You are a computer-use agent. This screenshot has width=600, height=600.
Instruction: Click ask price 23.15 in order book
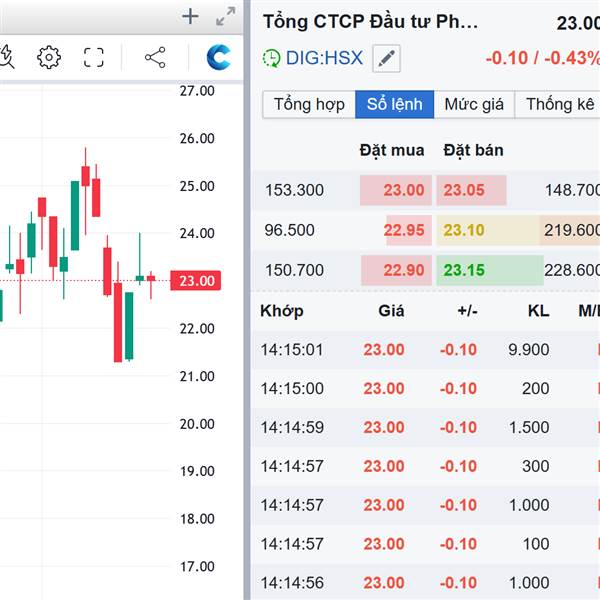pyautogui.click(x=464, y=270)
